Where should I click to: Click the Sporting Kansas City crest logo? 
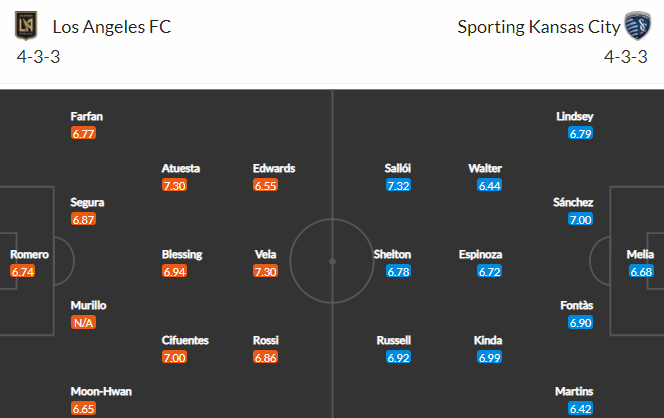[638, 26]
